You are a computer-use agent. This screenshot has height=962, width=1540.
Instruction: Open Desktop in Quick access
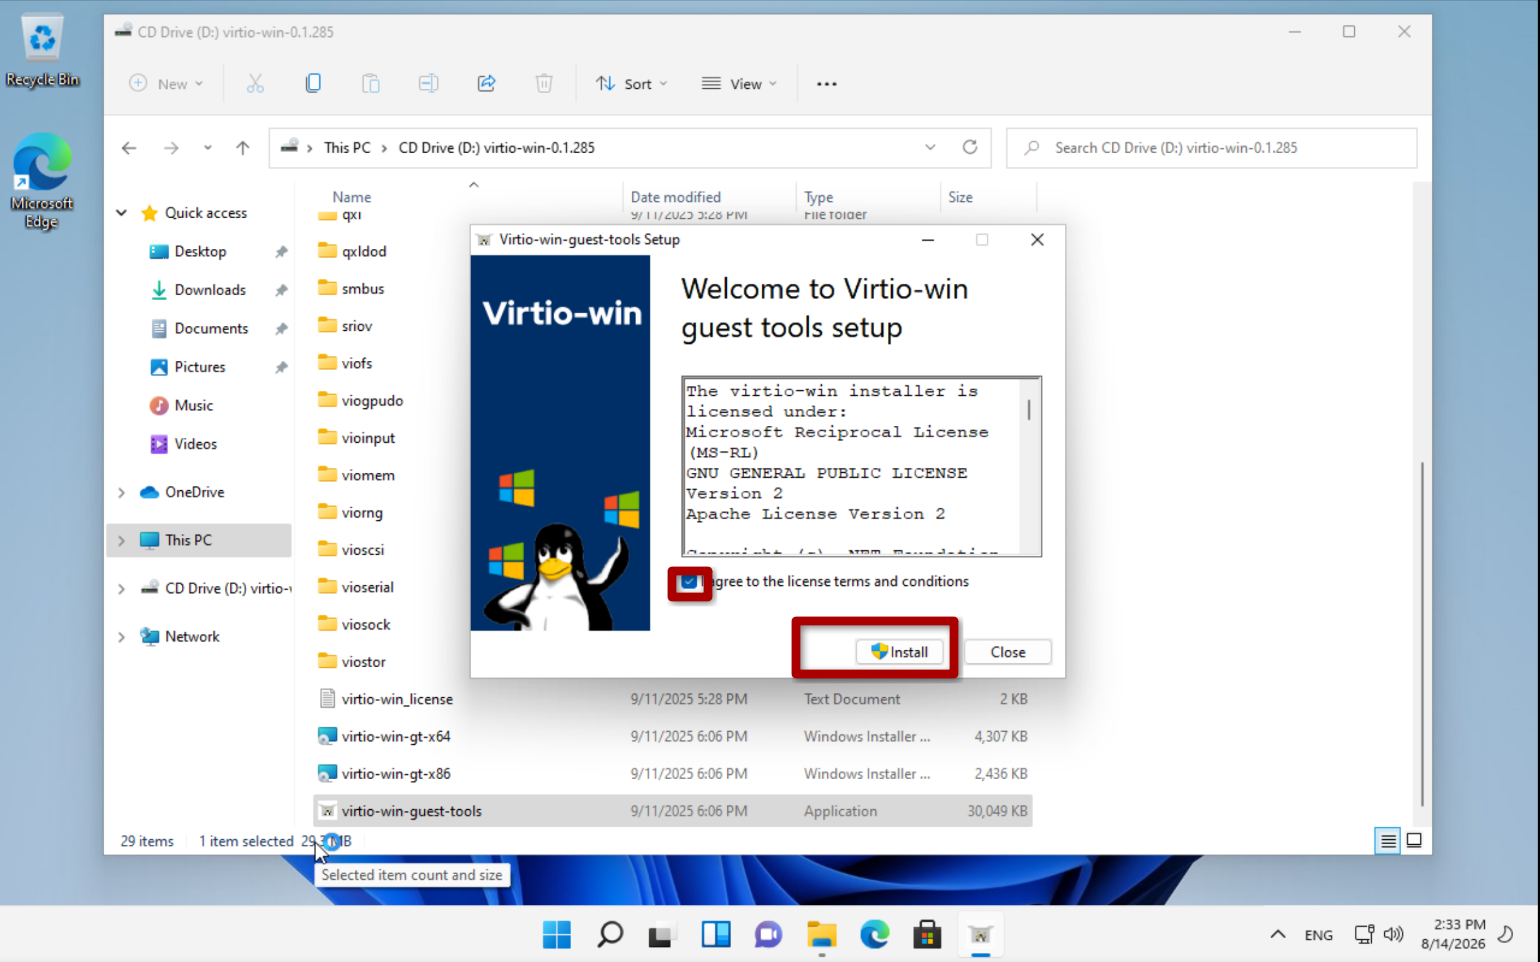[200, 252]
